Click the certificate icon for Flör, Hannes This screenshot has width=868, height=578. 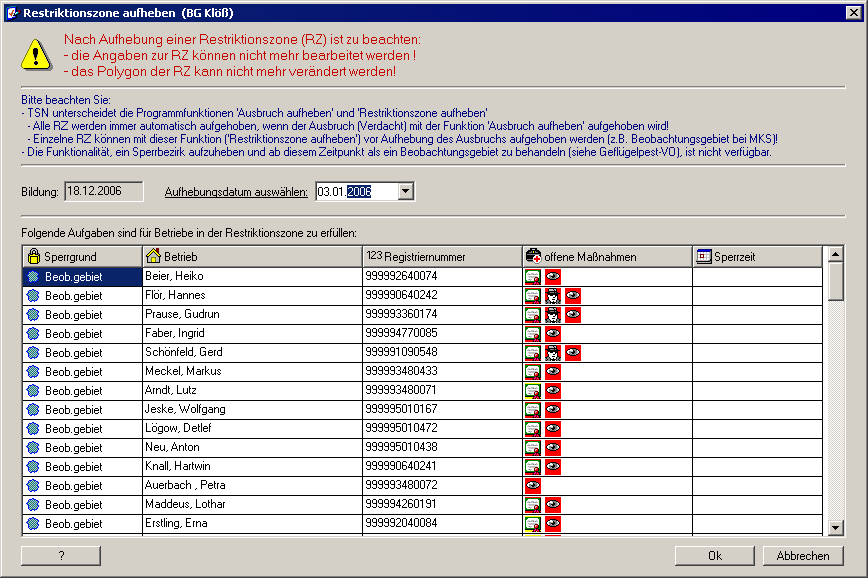533,296
